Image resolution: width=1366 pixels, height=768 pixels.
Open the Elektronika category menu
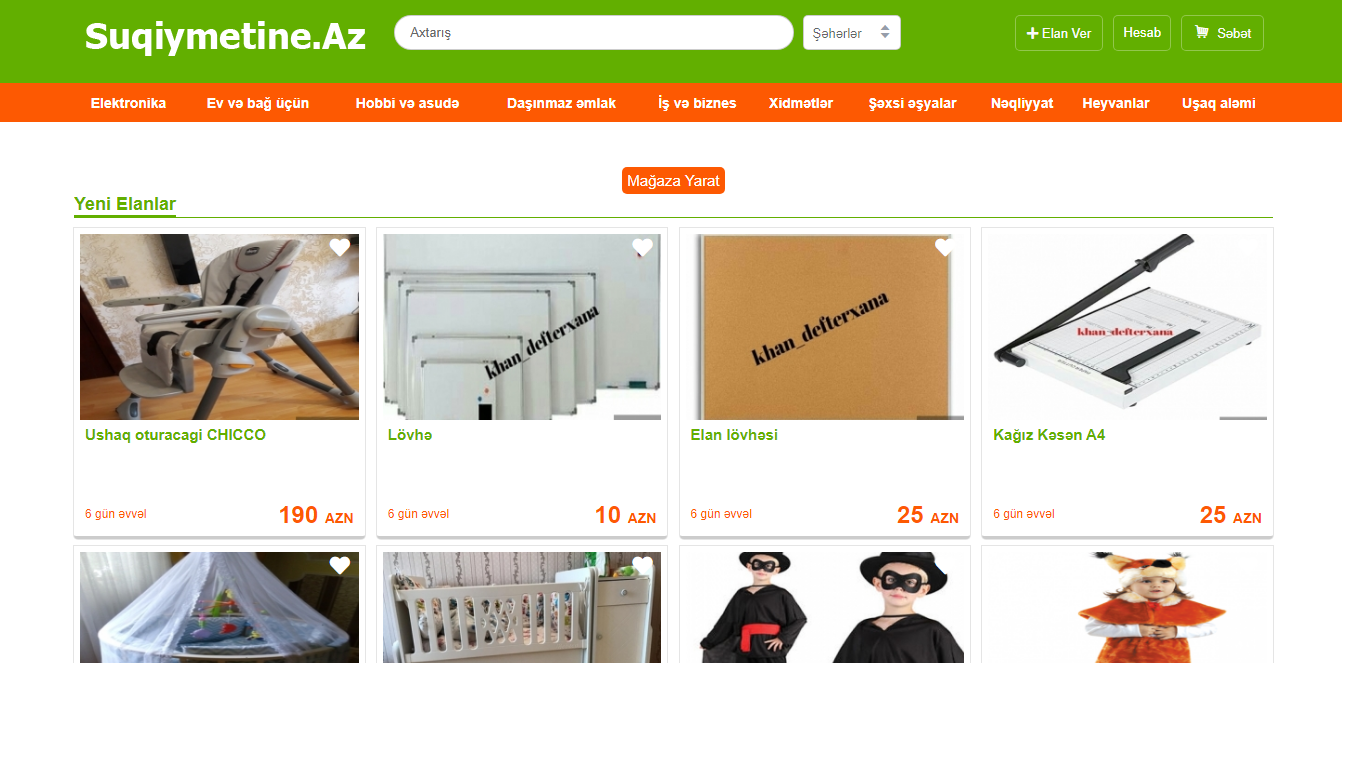pos(128,103)
